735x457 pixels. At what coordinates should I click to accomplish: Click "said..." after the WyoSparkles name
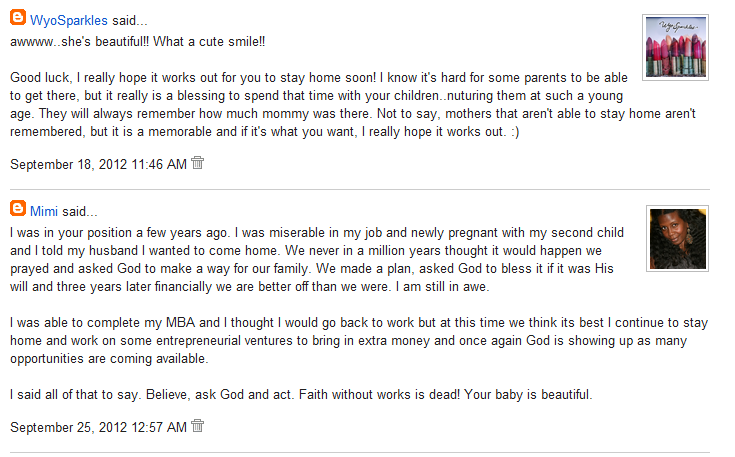click(x=132, y=21)
